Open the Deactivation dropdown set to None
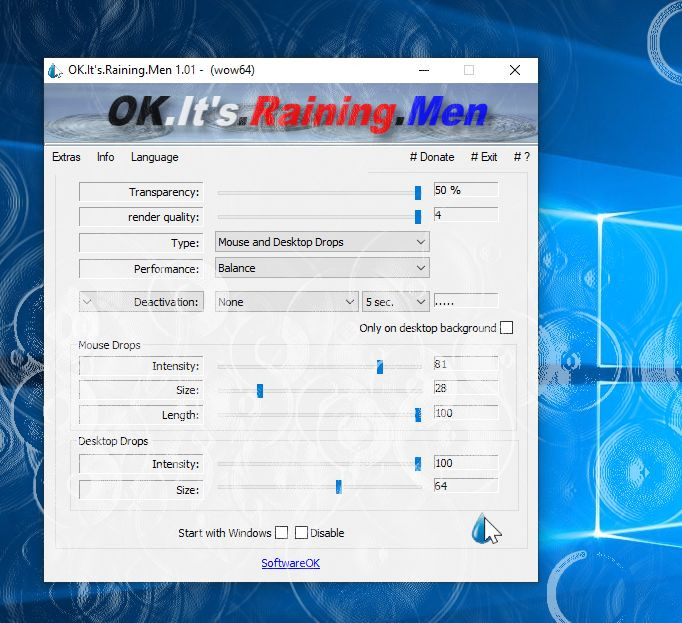 pyautogui.click(x=287, y=301)
